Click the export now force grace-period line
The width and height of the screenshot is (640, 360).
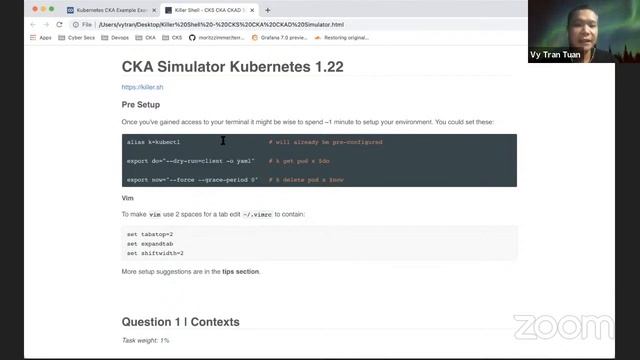[x=192, y=180]
